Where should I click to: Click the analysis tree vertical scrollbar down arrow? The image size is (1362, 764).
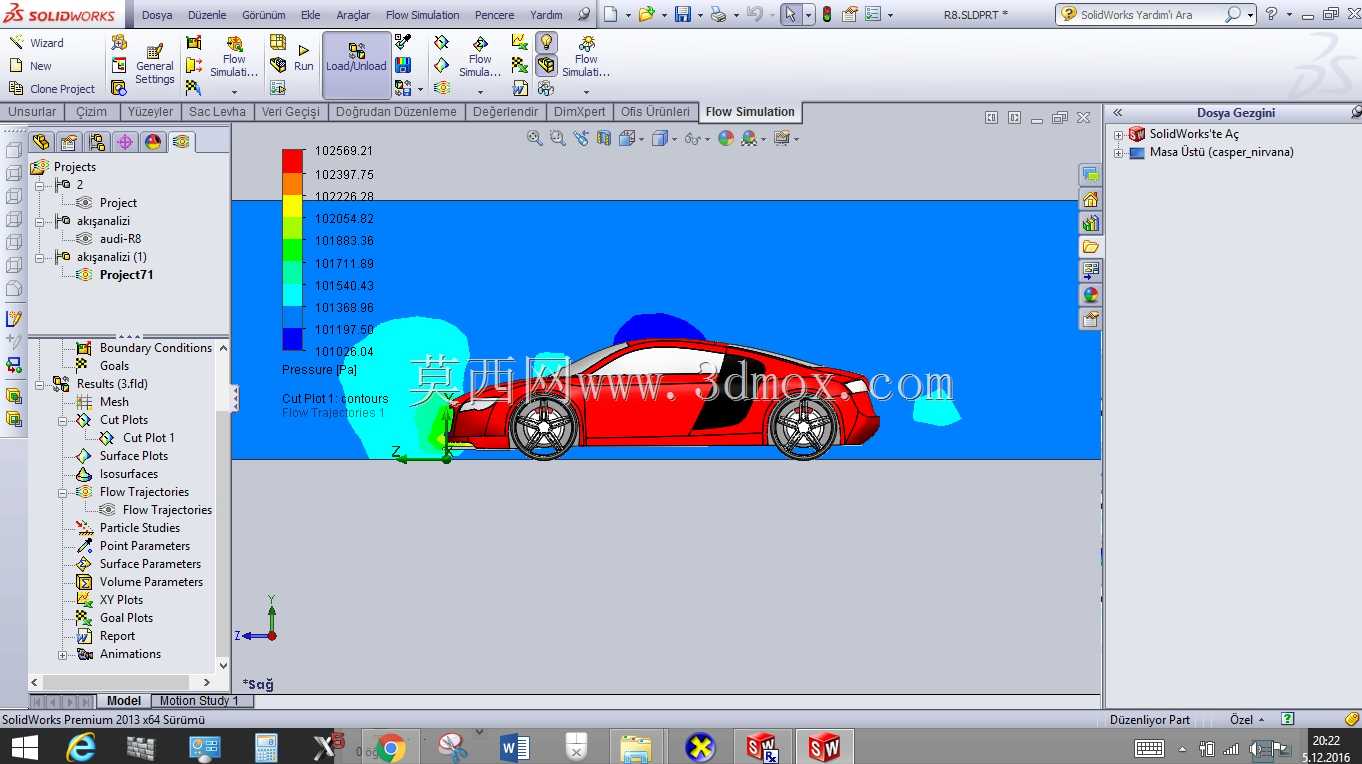(x=223, y=665)
